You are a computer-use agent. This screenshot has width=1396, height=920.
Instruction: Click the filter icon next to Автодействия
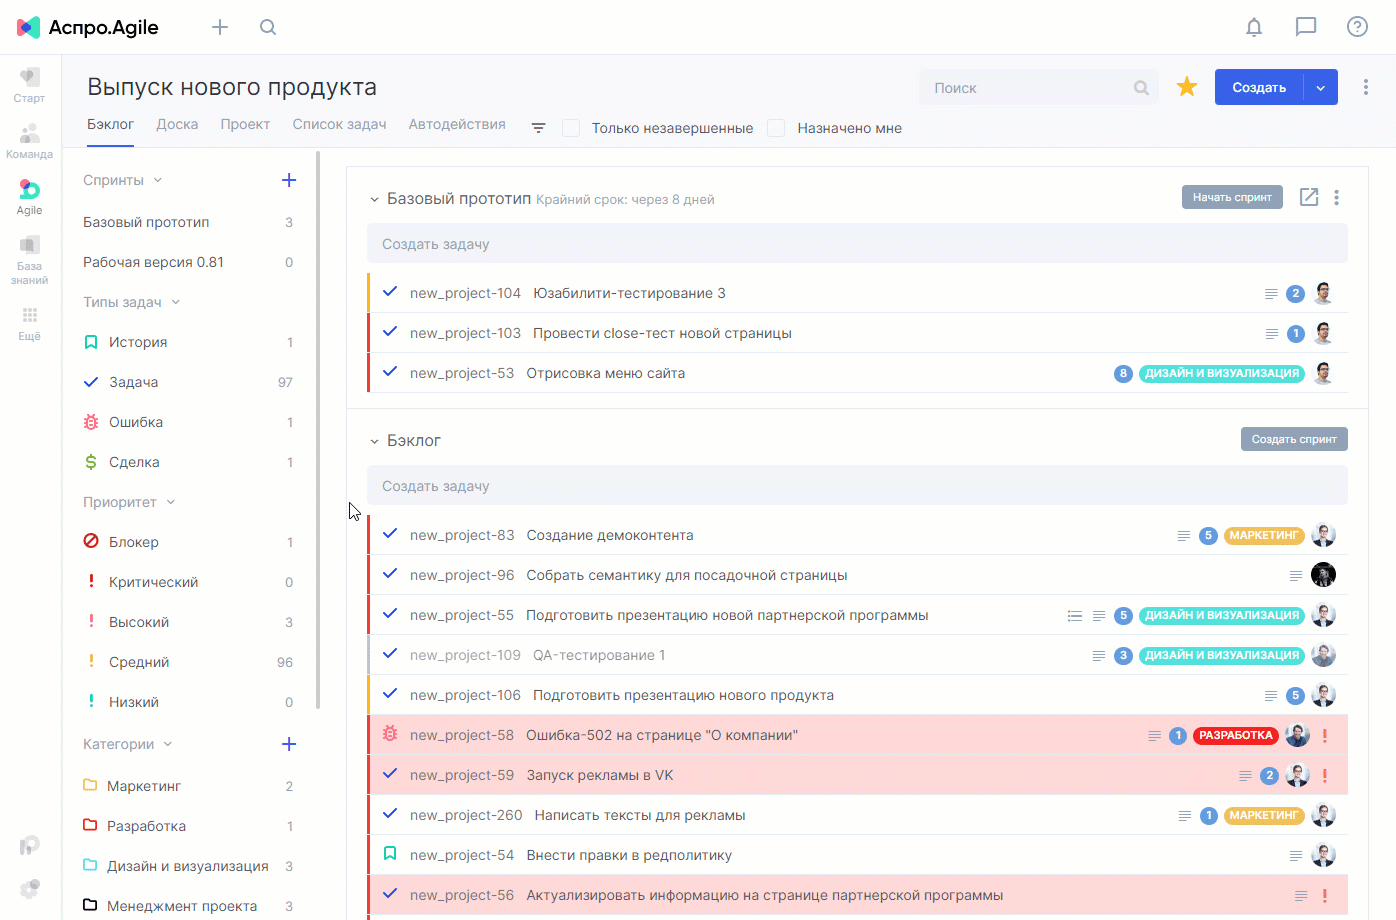point(538,128)
